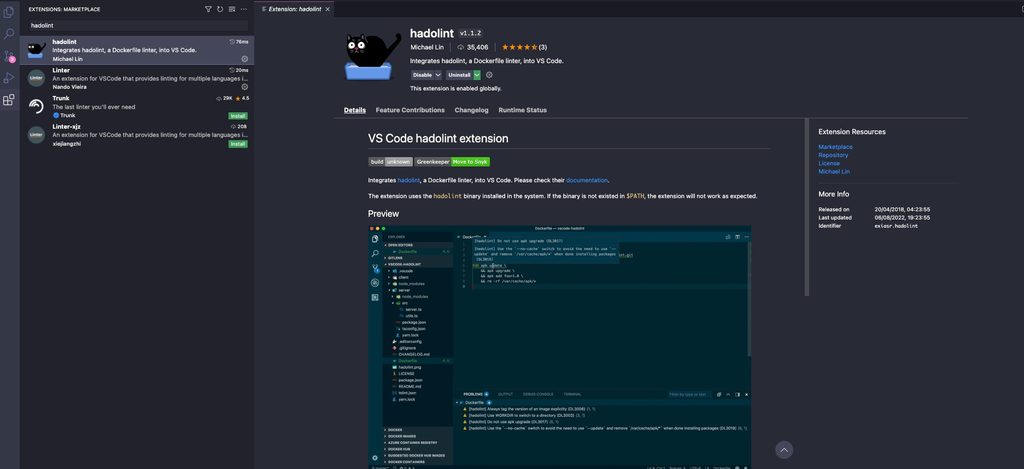Viewport: 1024px width, 469px height.
Task: Refresh the extensions marketplace list
Action: [x=220, y=9]
